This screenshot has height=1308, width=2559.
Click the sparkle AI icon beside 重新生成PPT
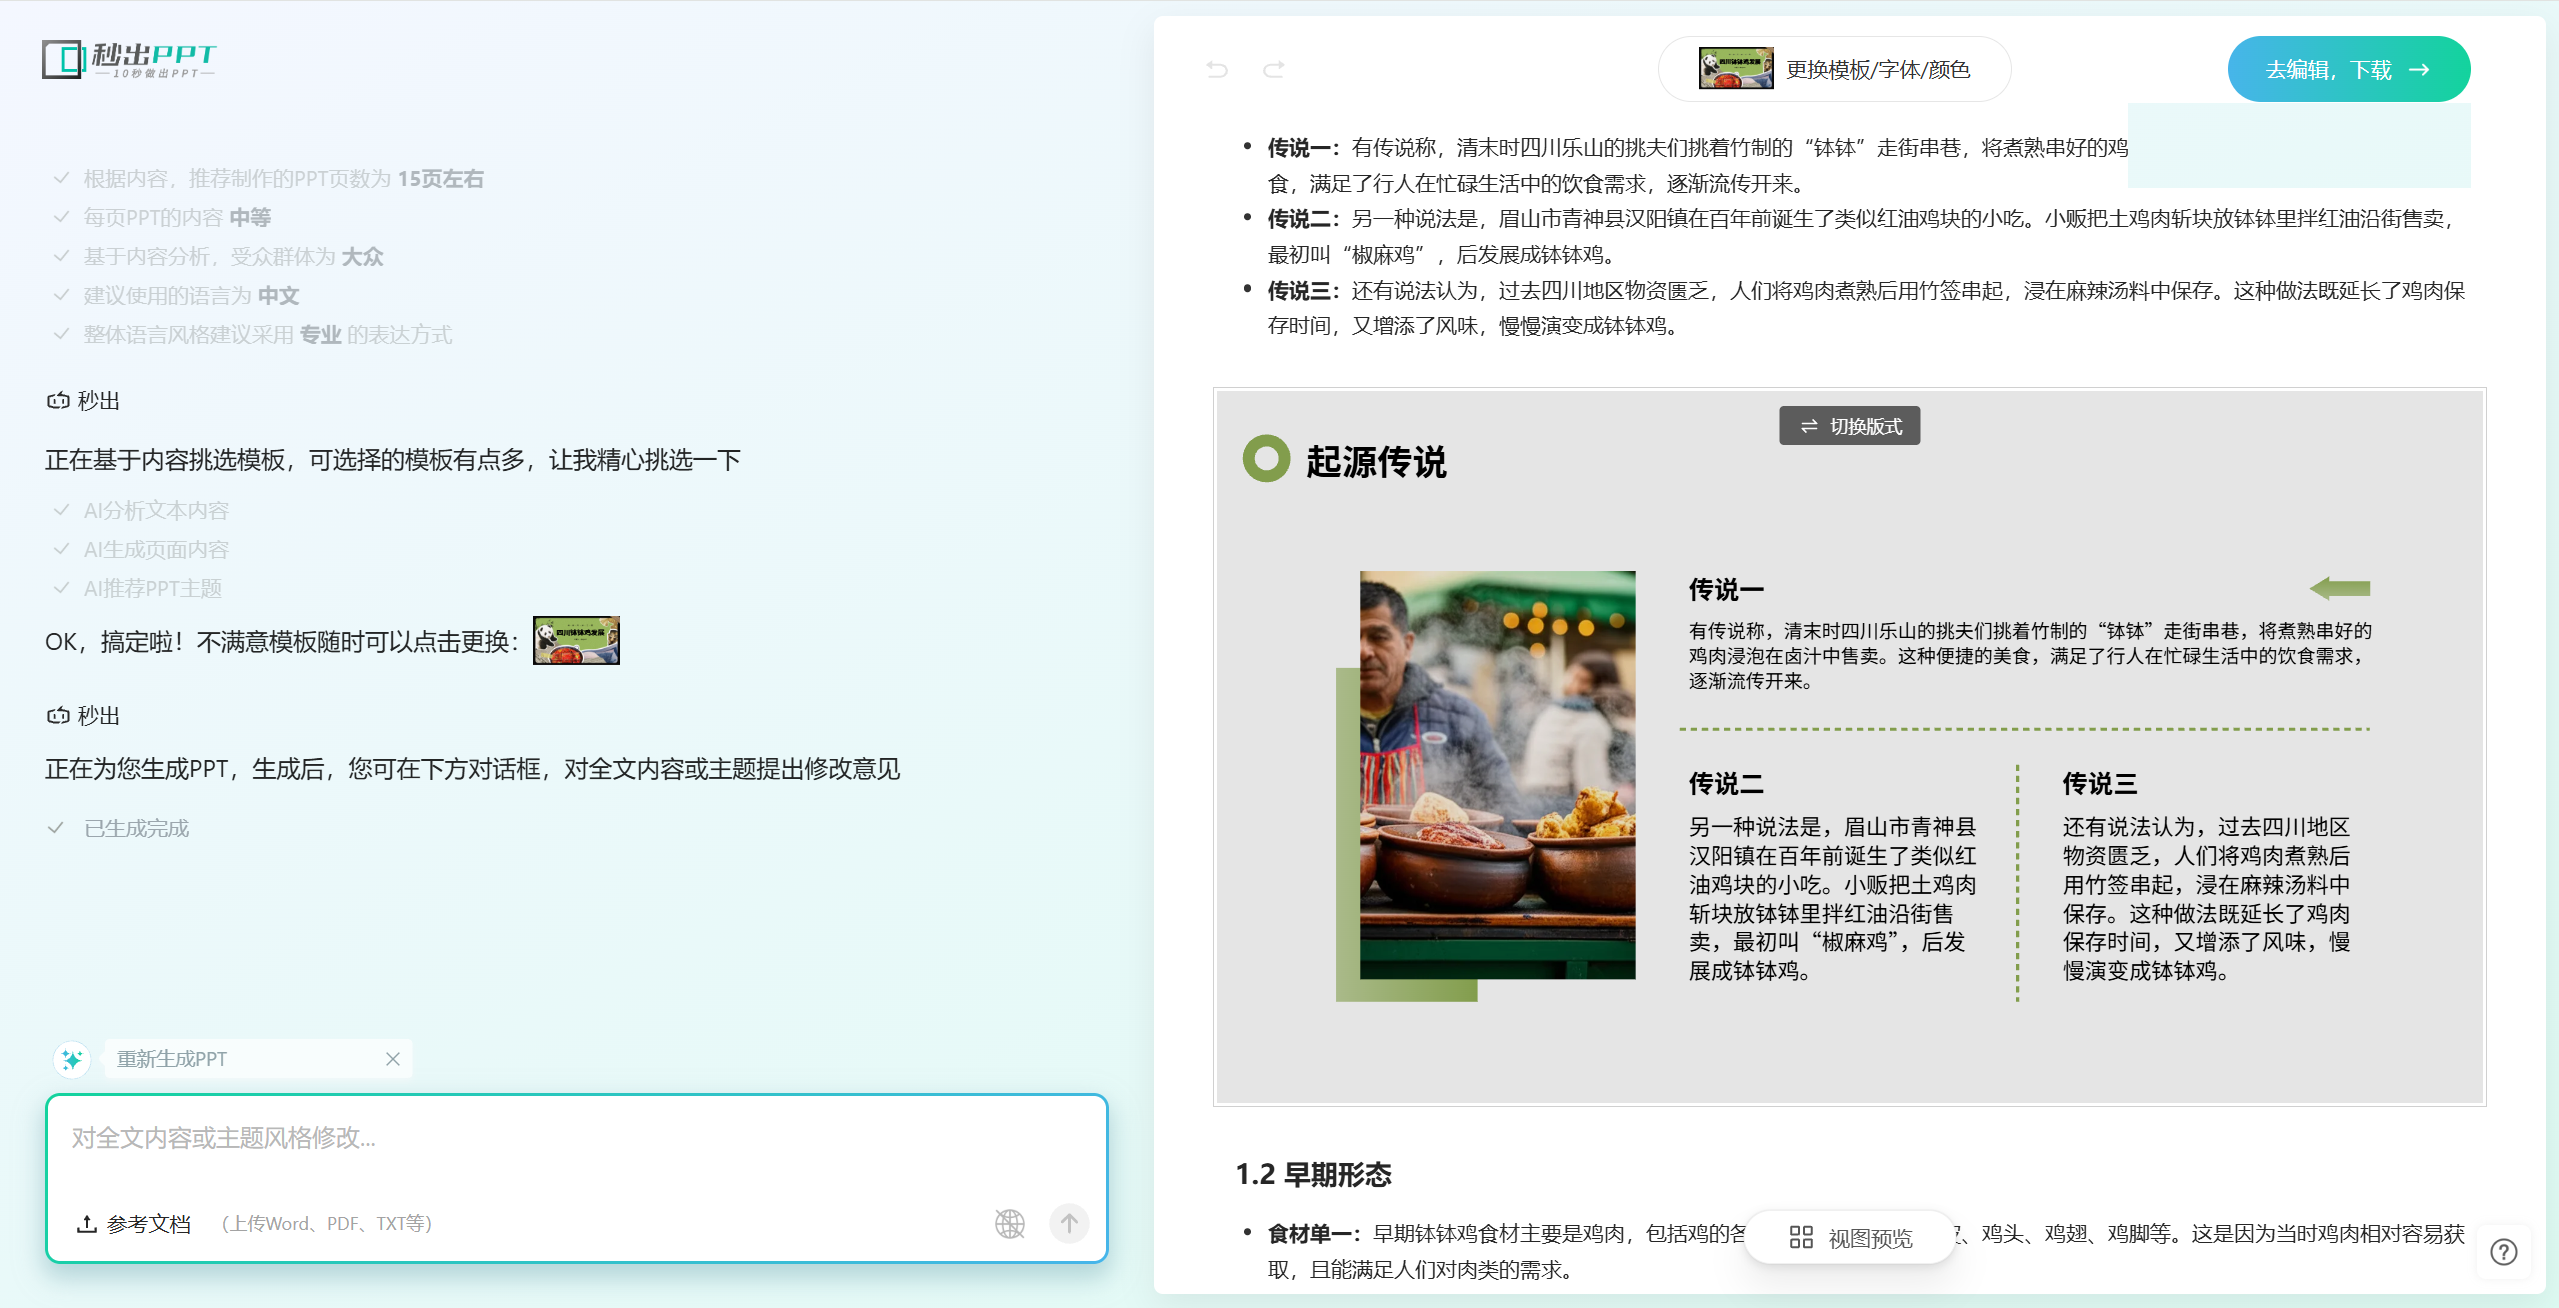72,1059
